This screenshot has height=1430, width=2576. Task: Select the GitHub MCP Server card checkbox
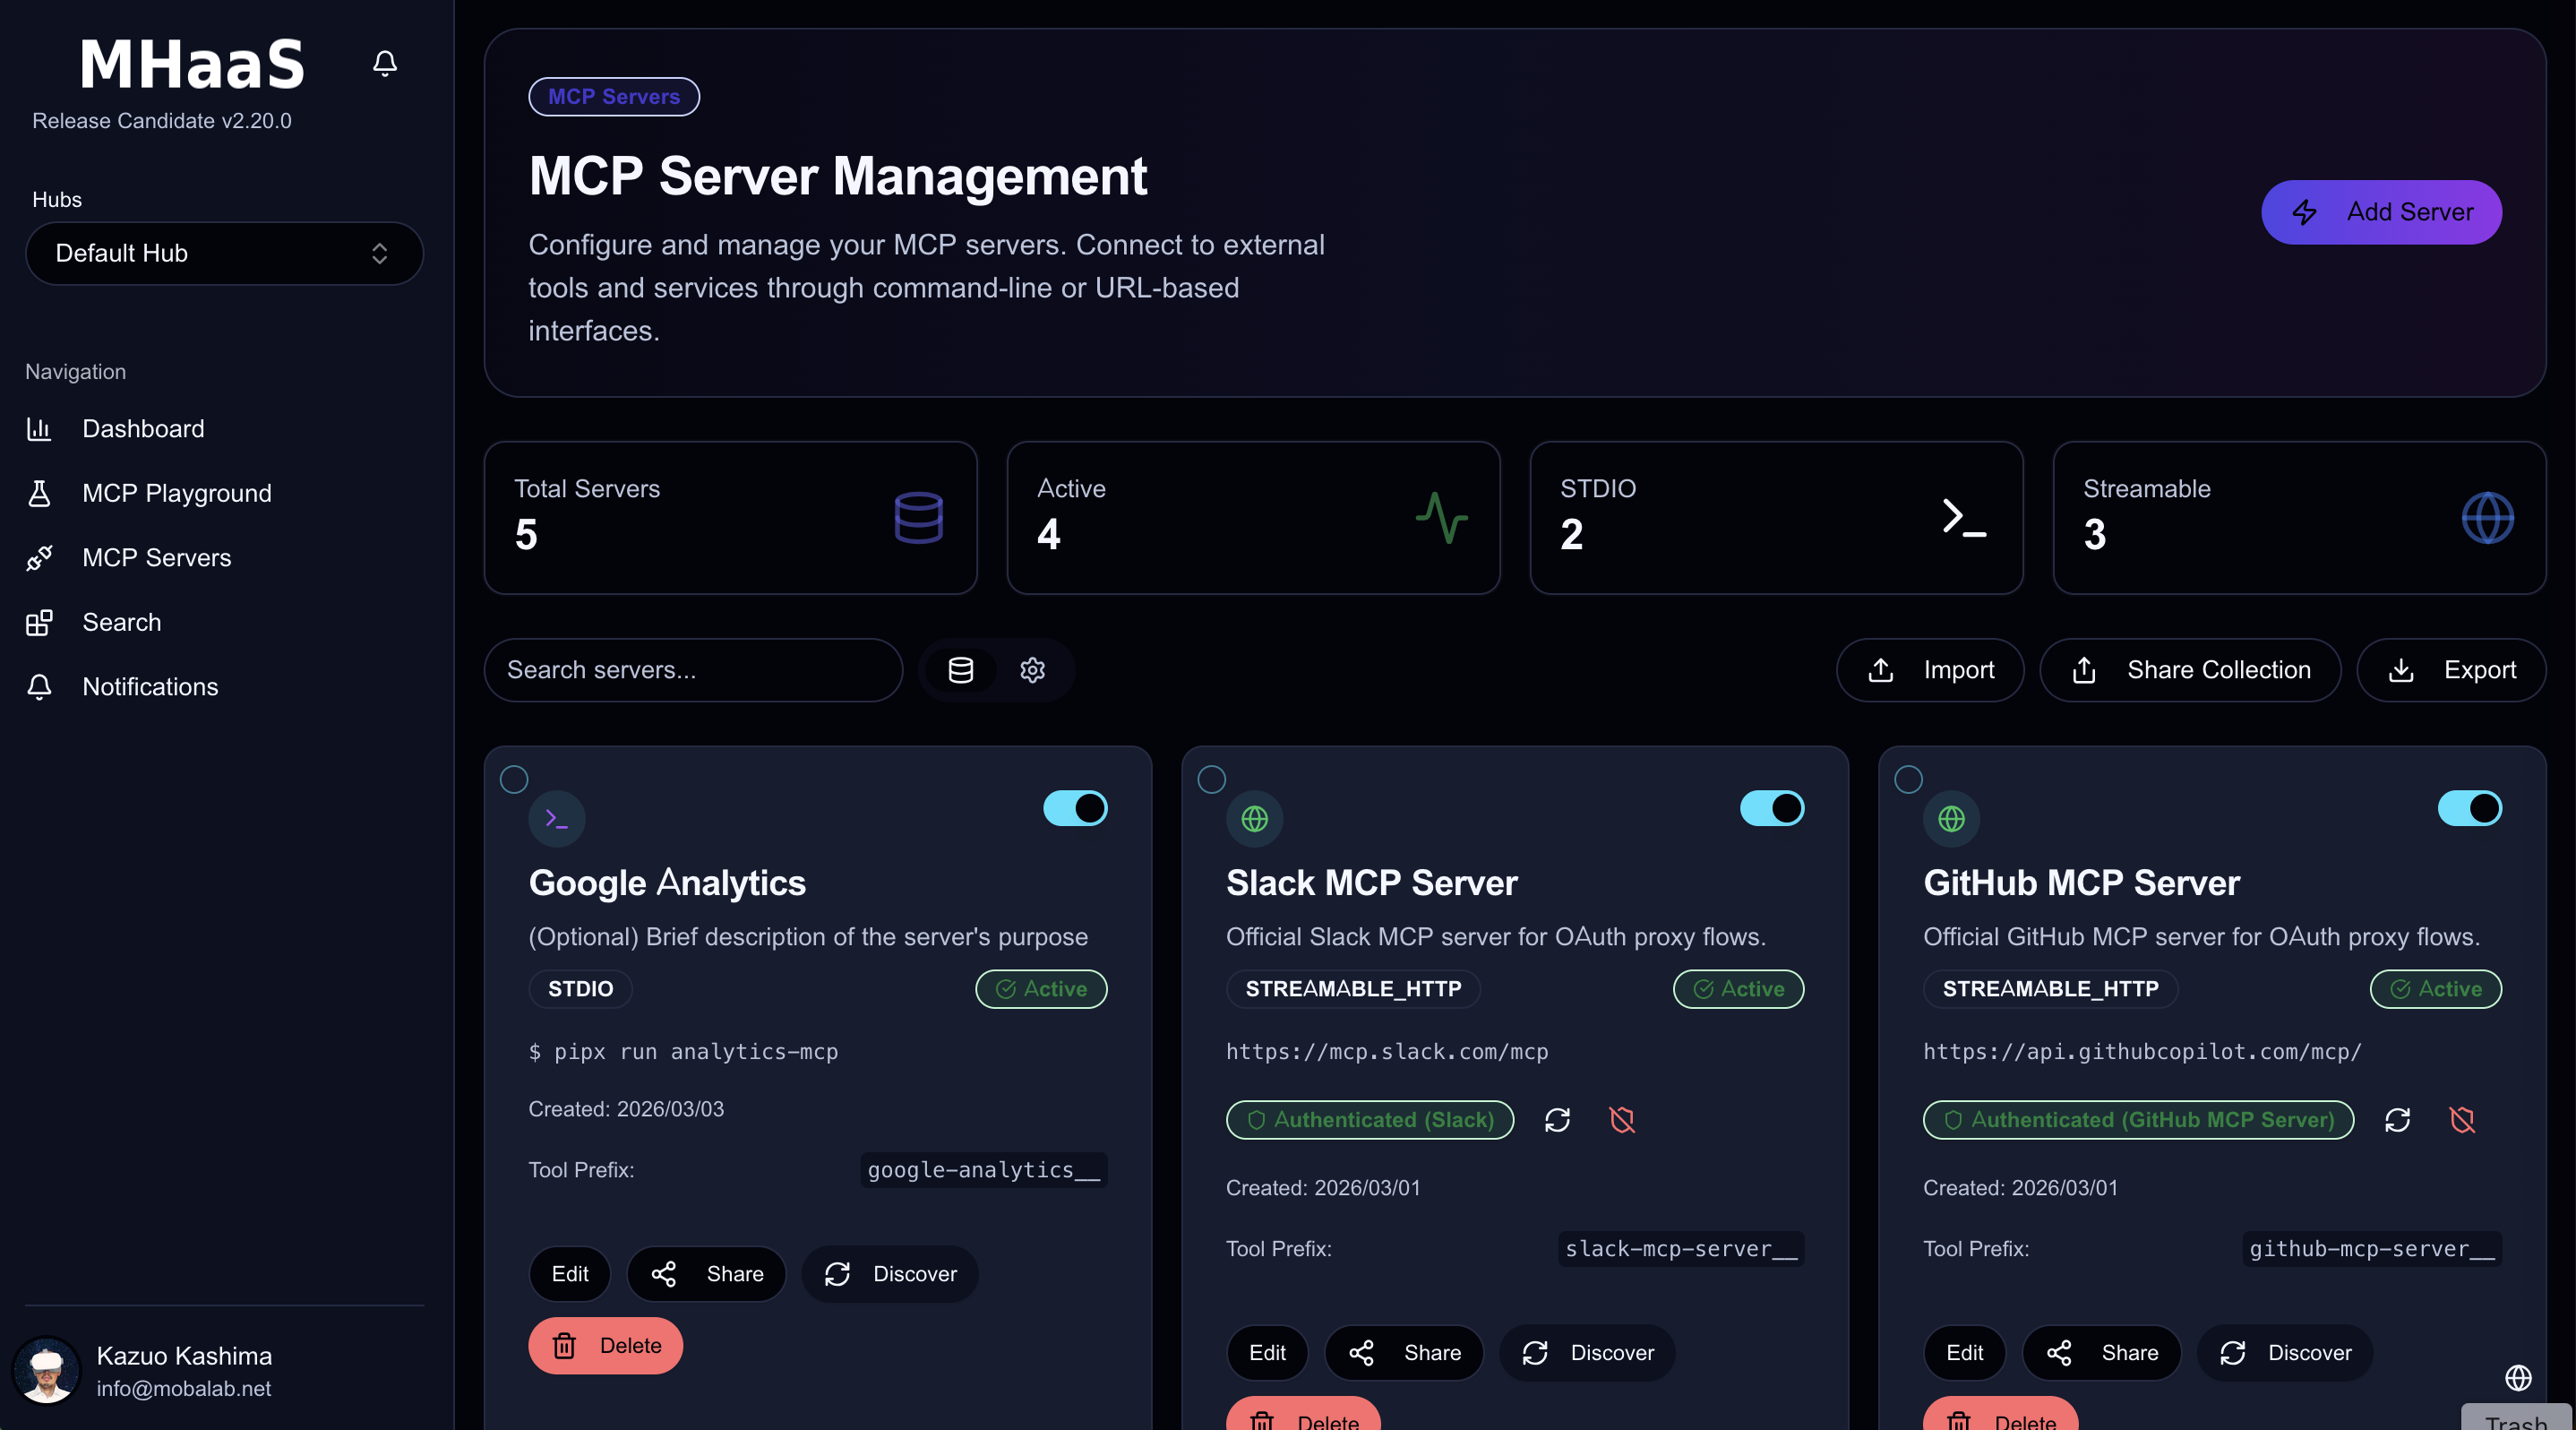(1908, 779)
